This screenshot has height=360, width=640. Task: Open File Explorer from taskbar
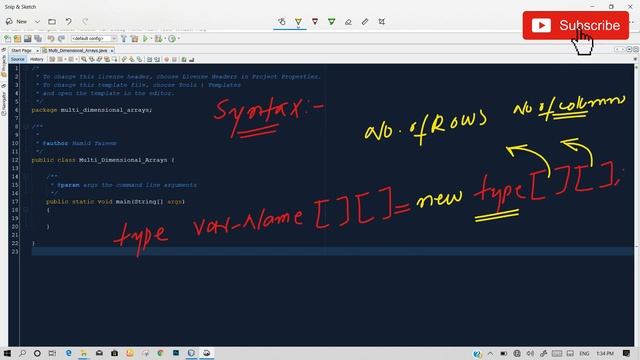tap(84, 353)
